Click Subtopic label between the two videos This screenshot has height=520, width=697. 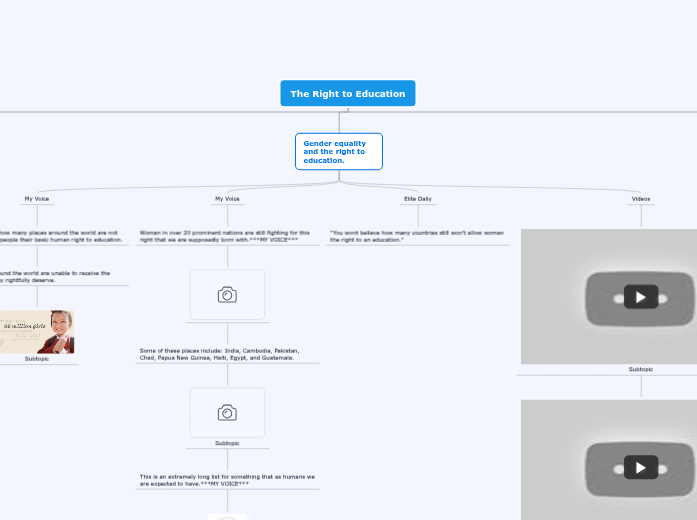[x=640, y=369]
